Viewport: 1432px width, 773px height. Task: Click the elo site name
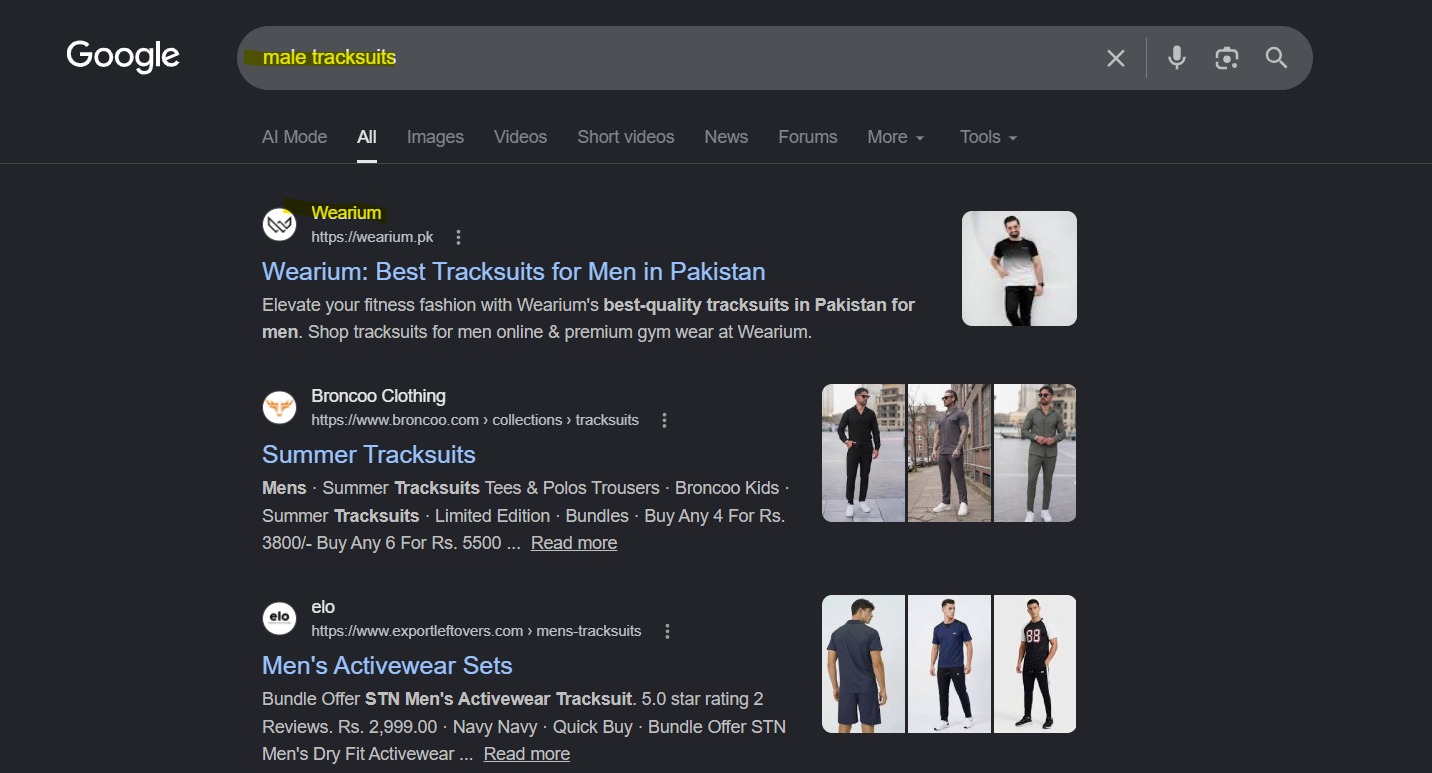tap(323, 607)
